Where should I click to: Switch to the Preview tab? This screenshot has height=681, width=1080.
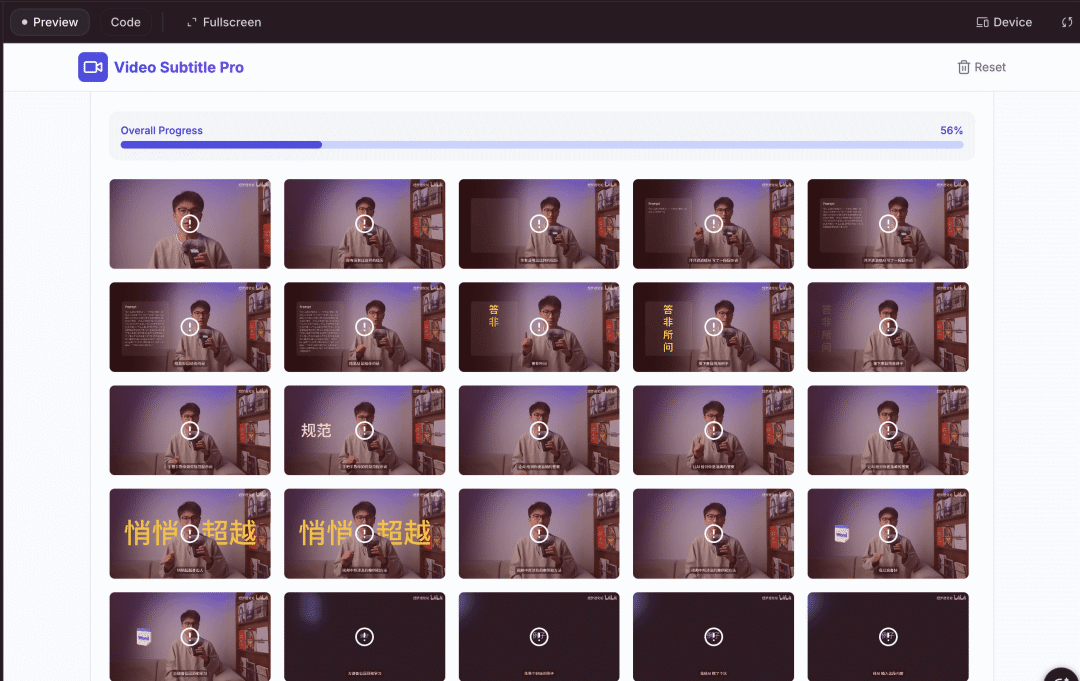(x=50, y=22)
